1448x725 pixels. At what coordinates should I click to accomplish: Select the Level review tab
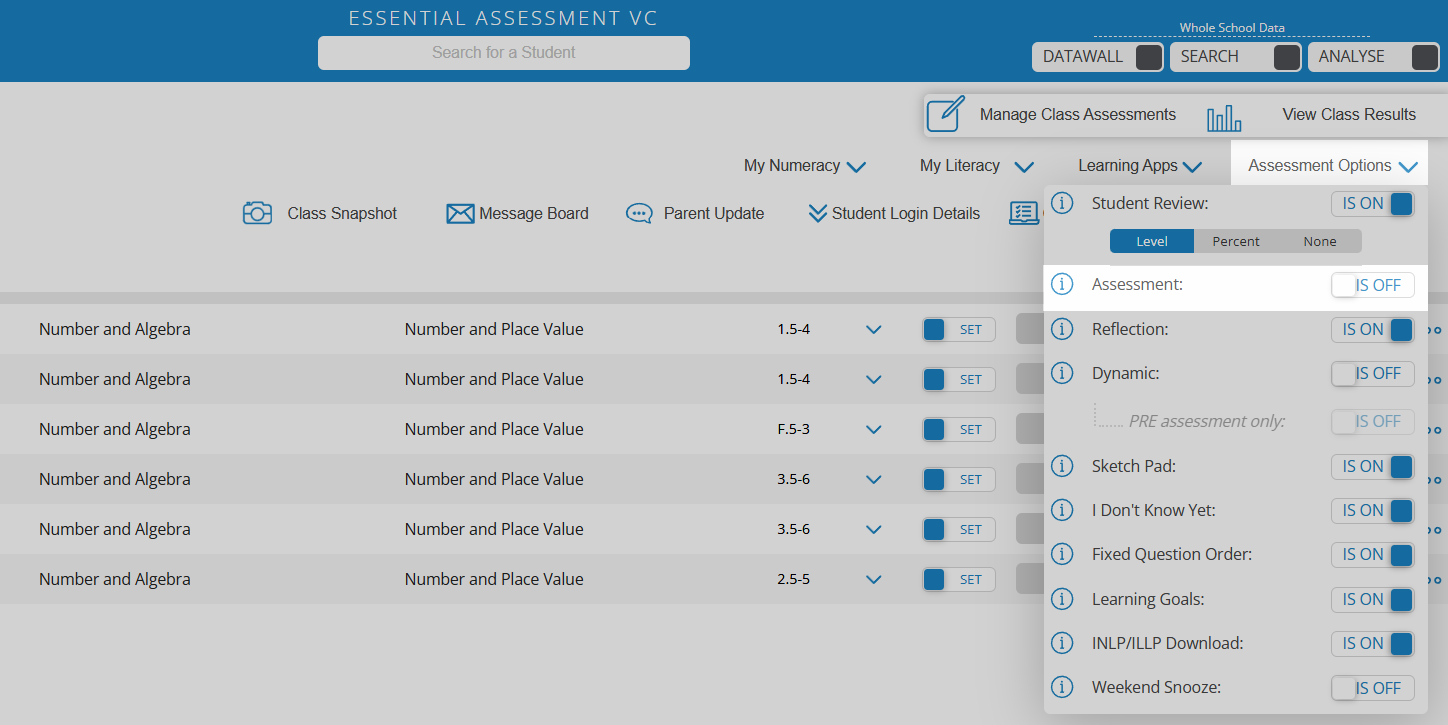[x=1152, y=241]
